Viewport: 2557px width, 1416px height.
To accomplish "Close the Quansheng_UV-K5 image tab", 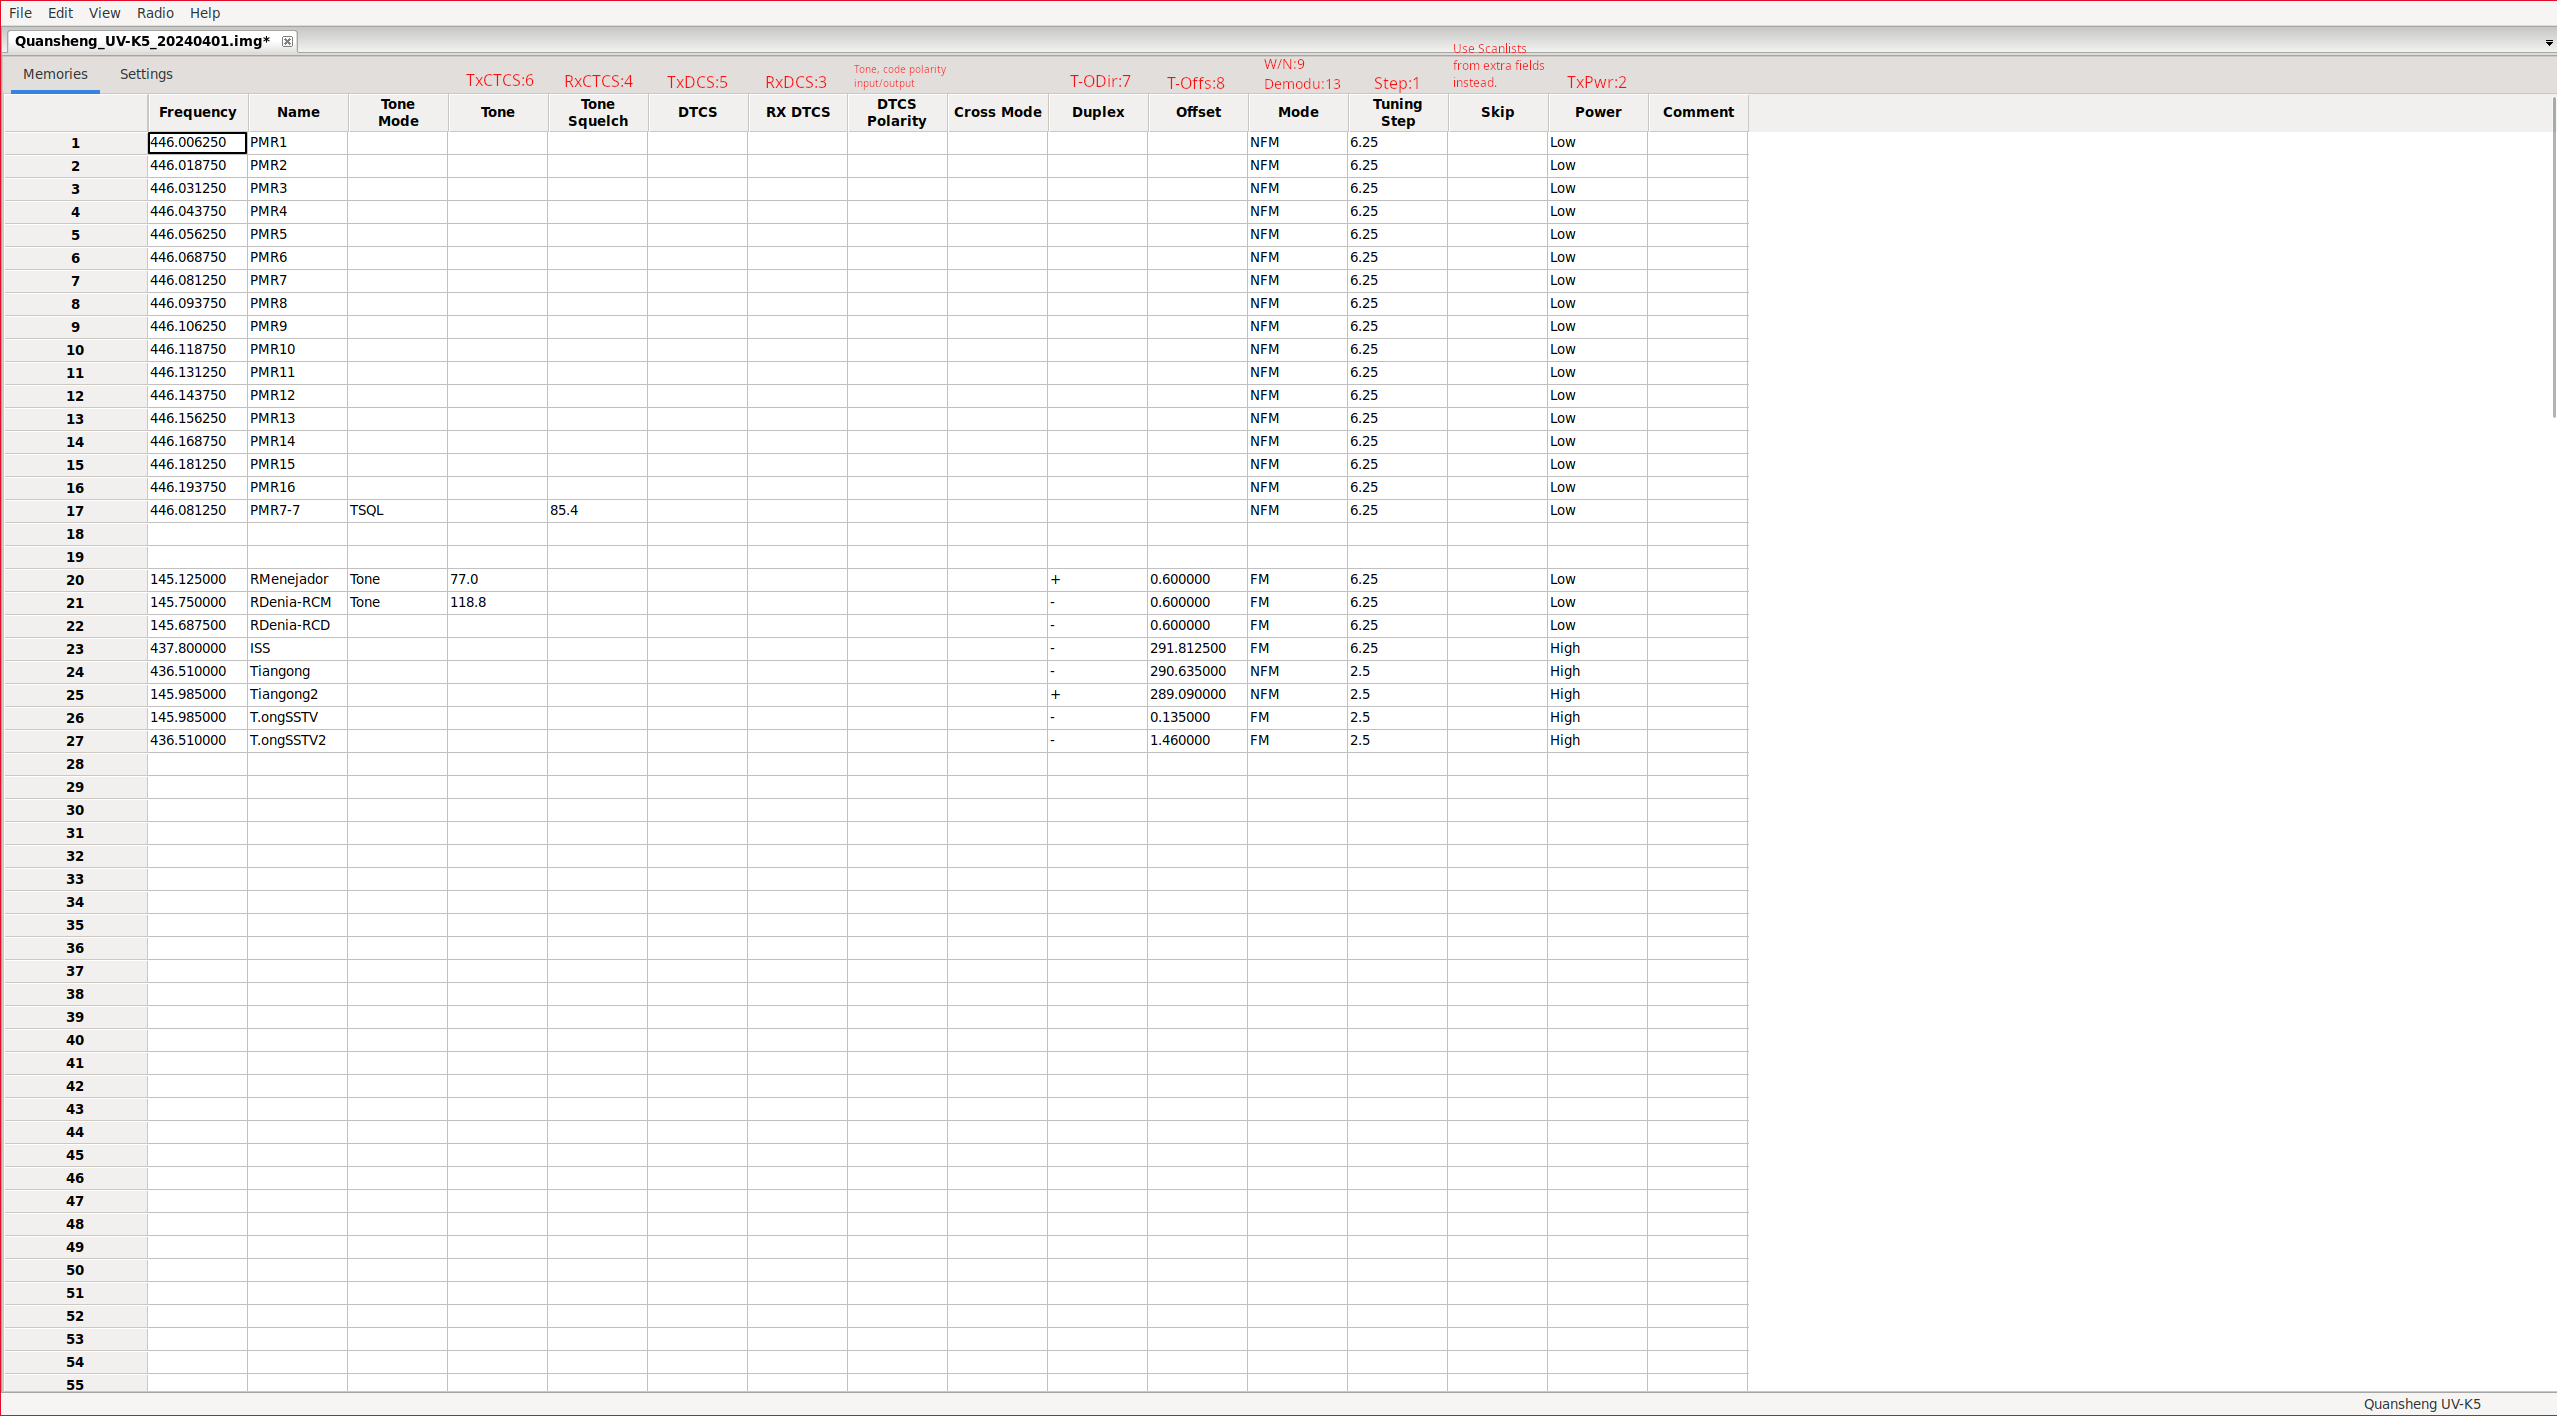I will [287, 41].
